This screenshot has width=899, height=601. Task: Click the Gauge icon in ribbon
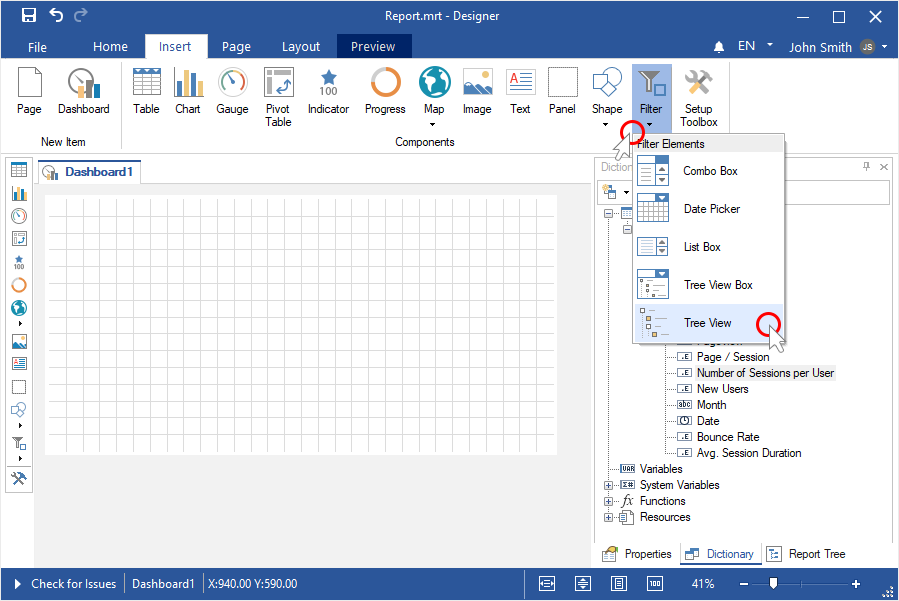[x=232, y=91]
